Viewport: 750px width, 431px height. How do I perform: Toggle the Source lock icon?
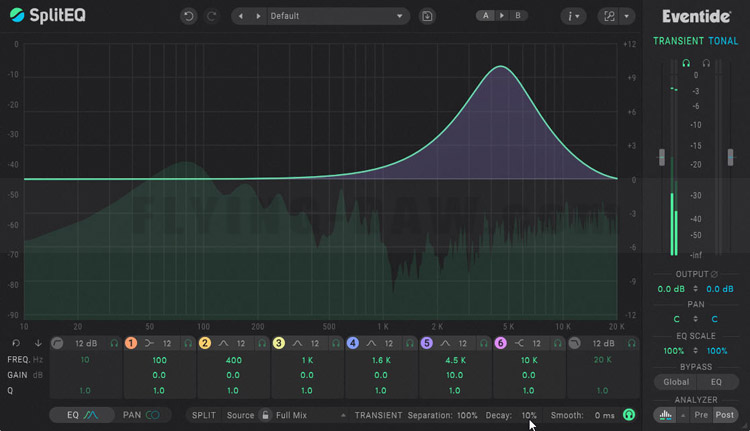point(265,415)
